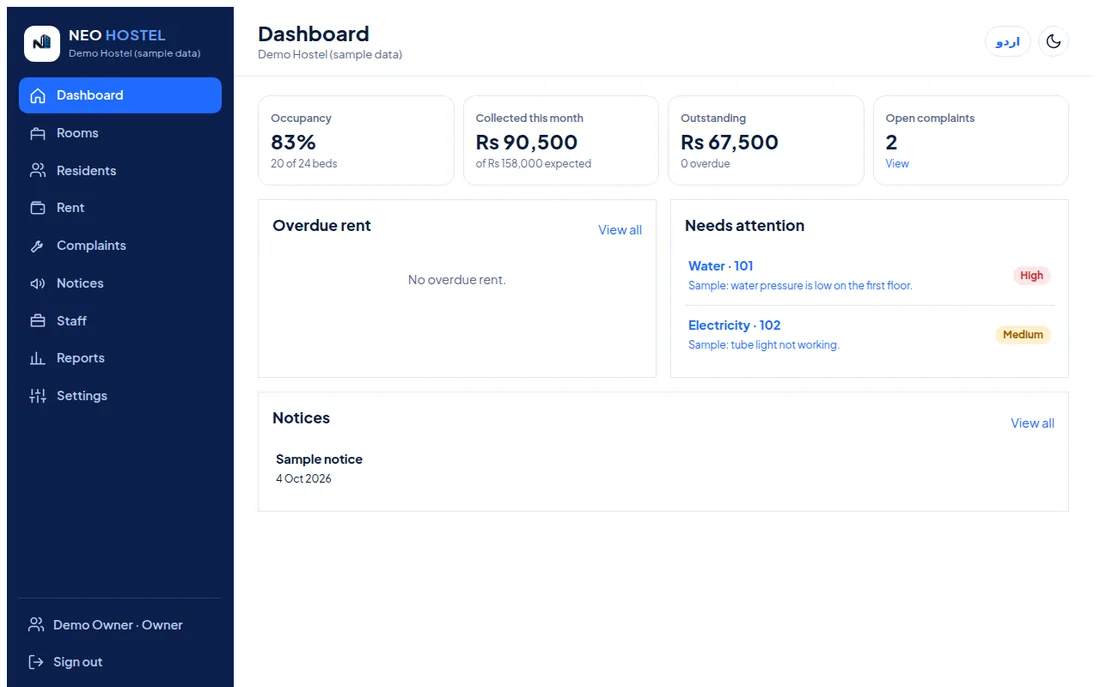Open the Complaints section
The width and height of the screenshot is (1100, 687).
pyautogui.click(x=120, y=246)
